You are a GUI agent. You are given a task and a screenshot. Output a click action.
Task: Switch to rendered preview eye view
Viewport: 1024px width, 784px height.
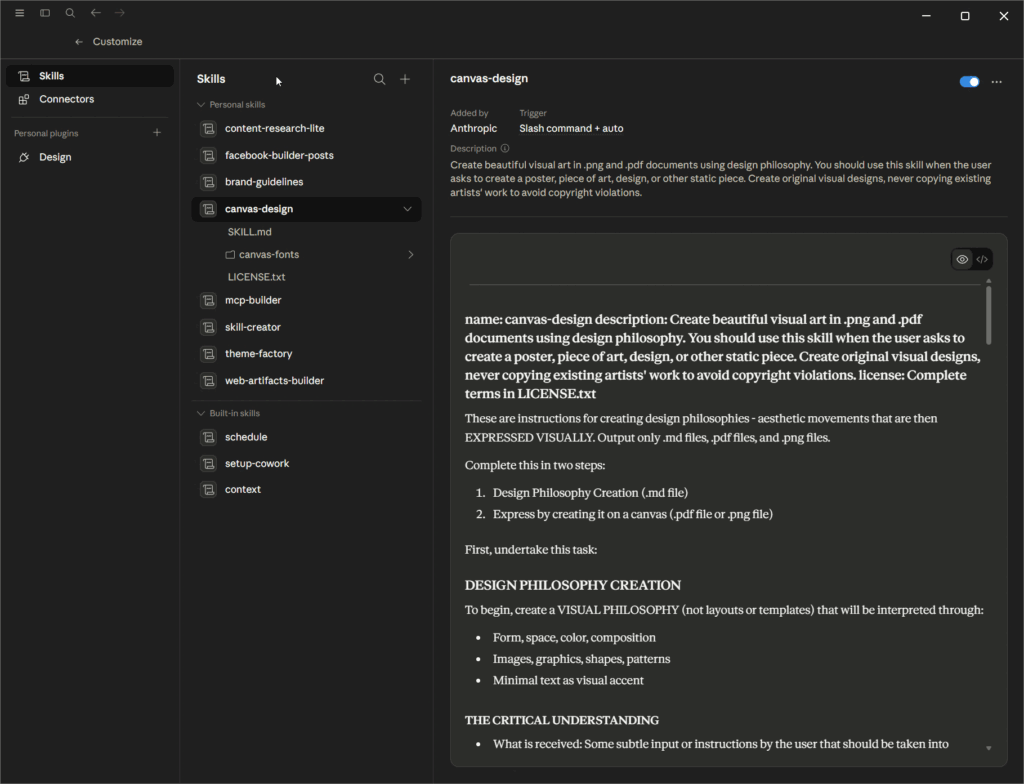pos(962,259)
